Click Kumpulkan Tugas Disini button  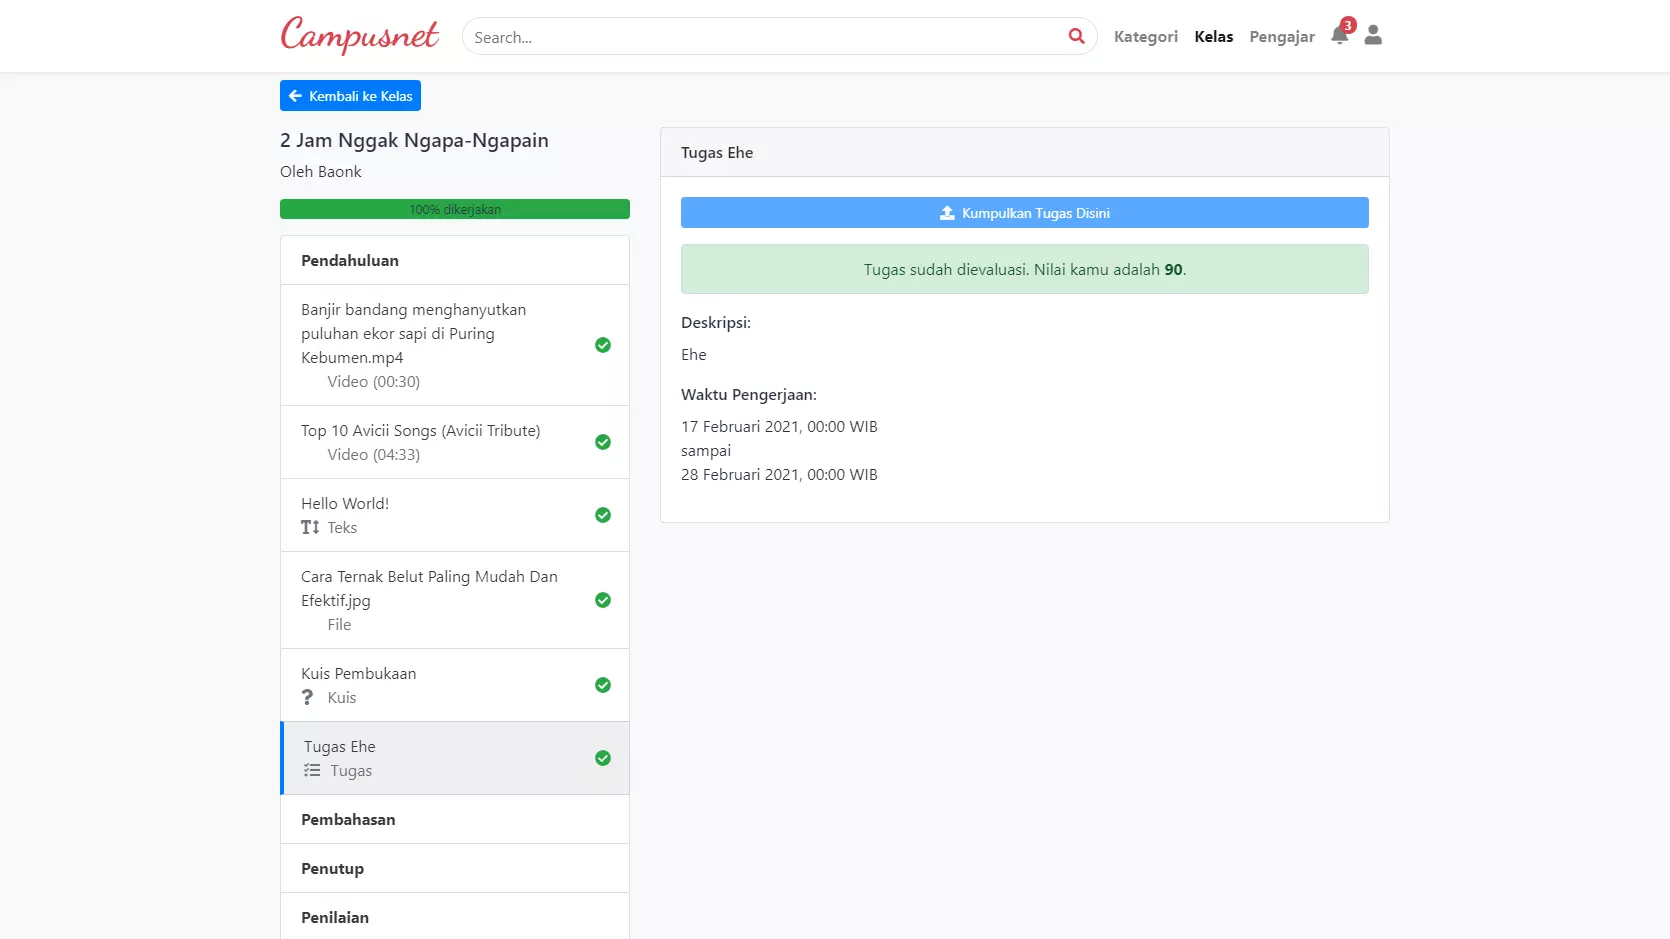tap(1024, 212)
